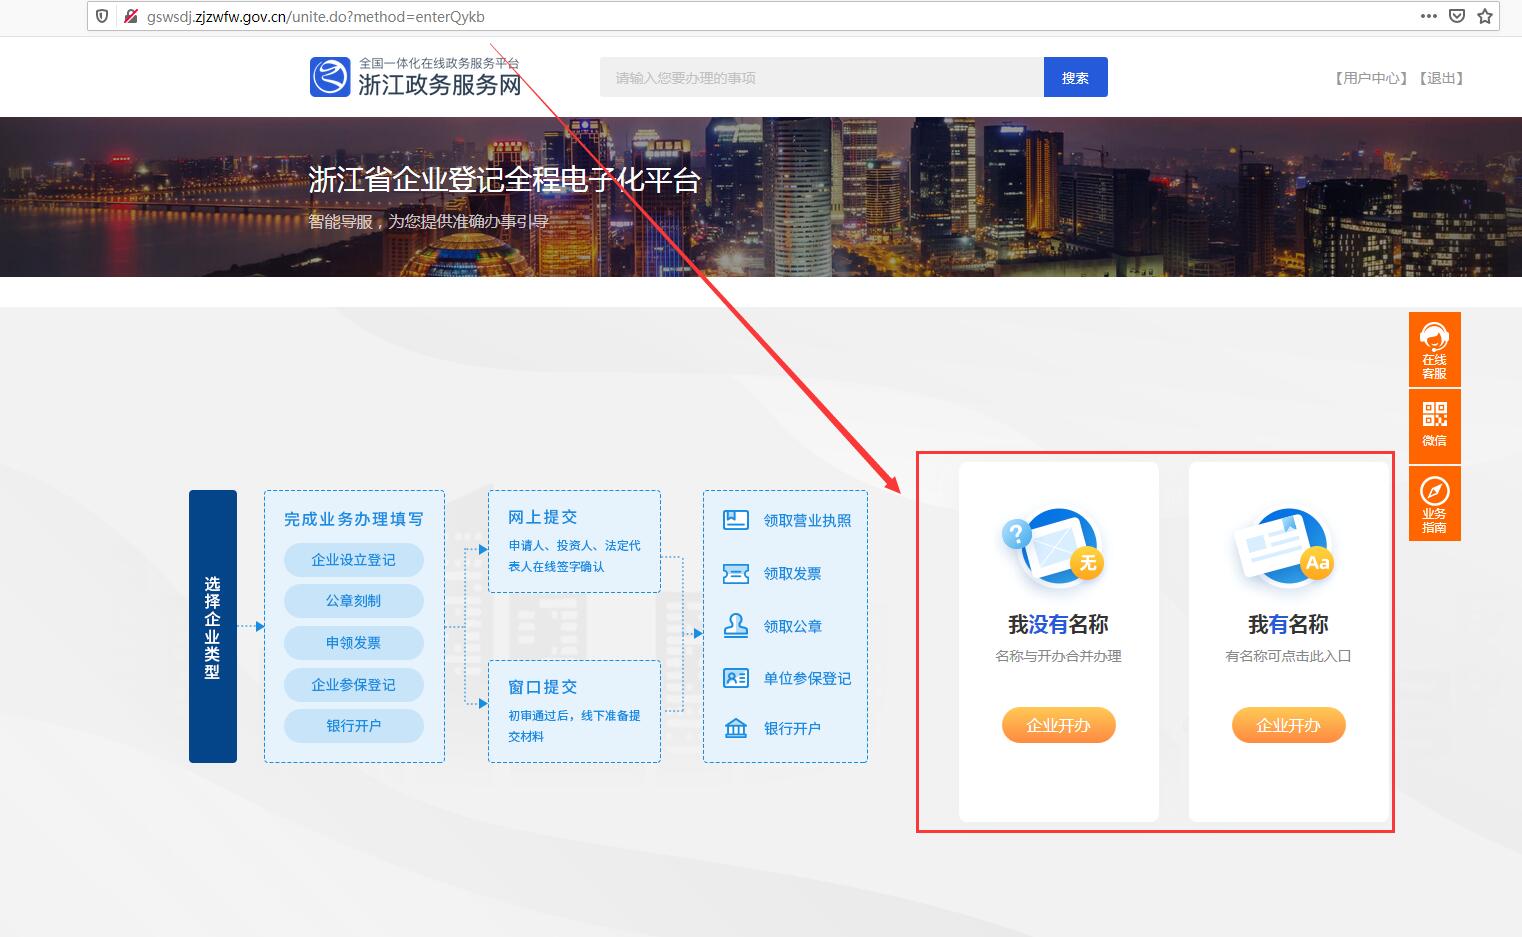Open the browser overflow menu (three dots)

(1428, 16)
